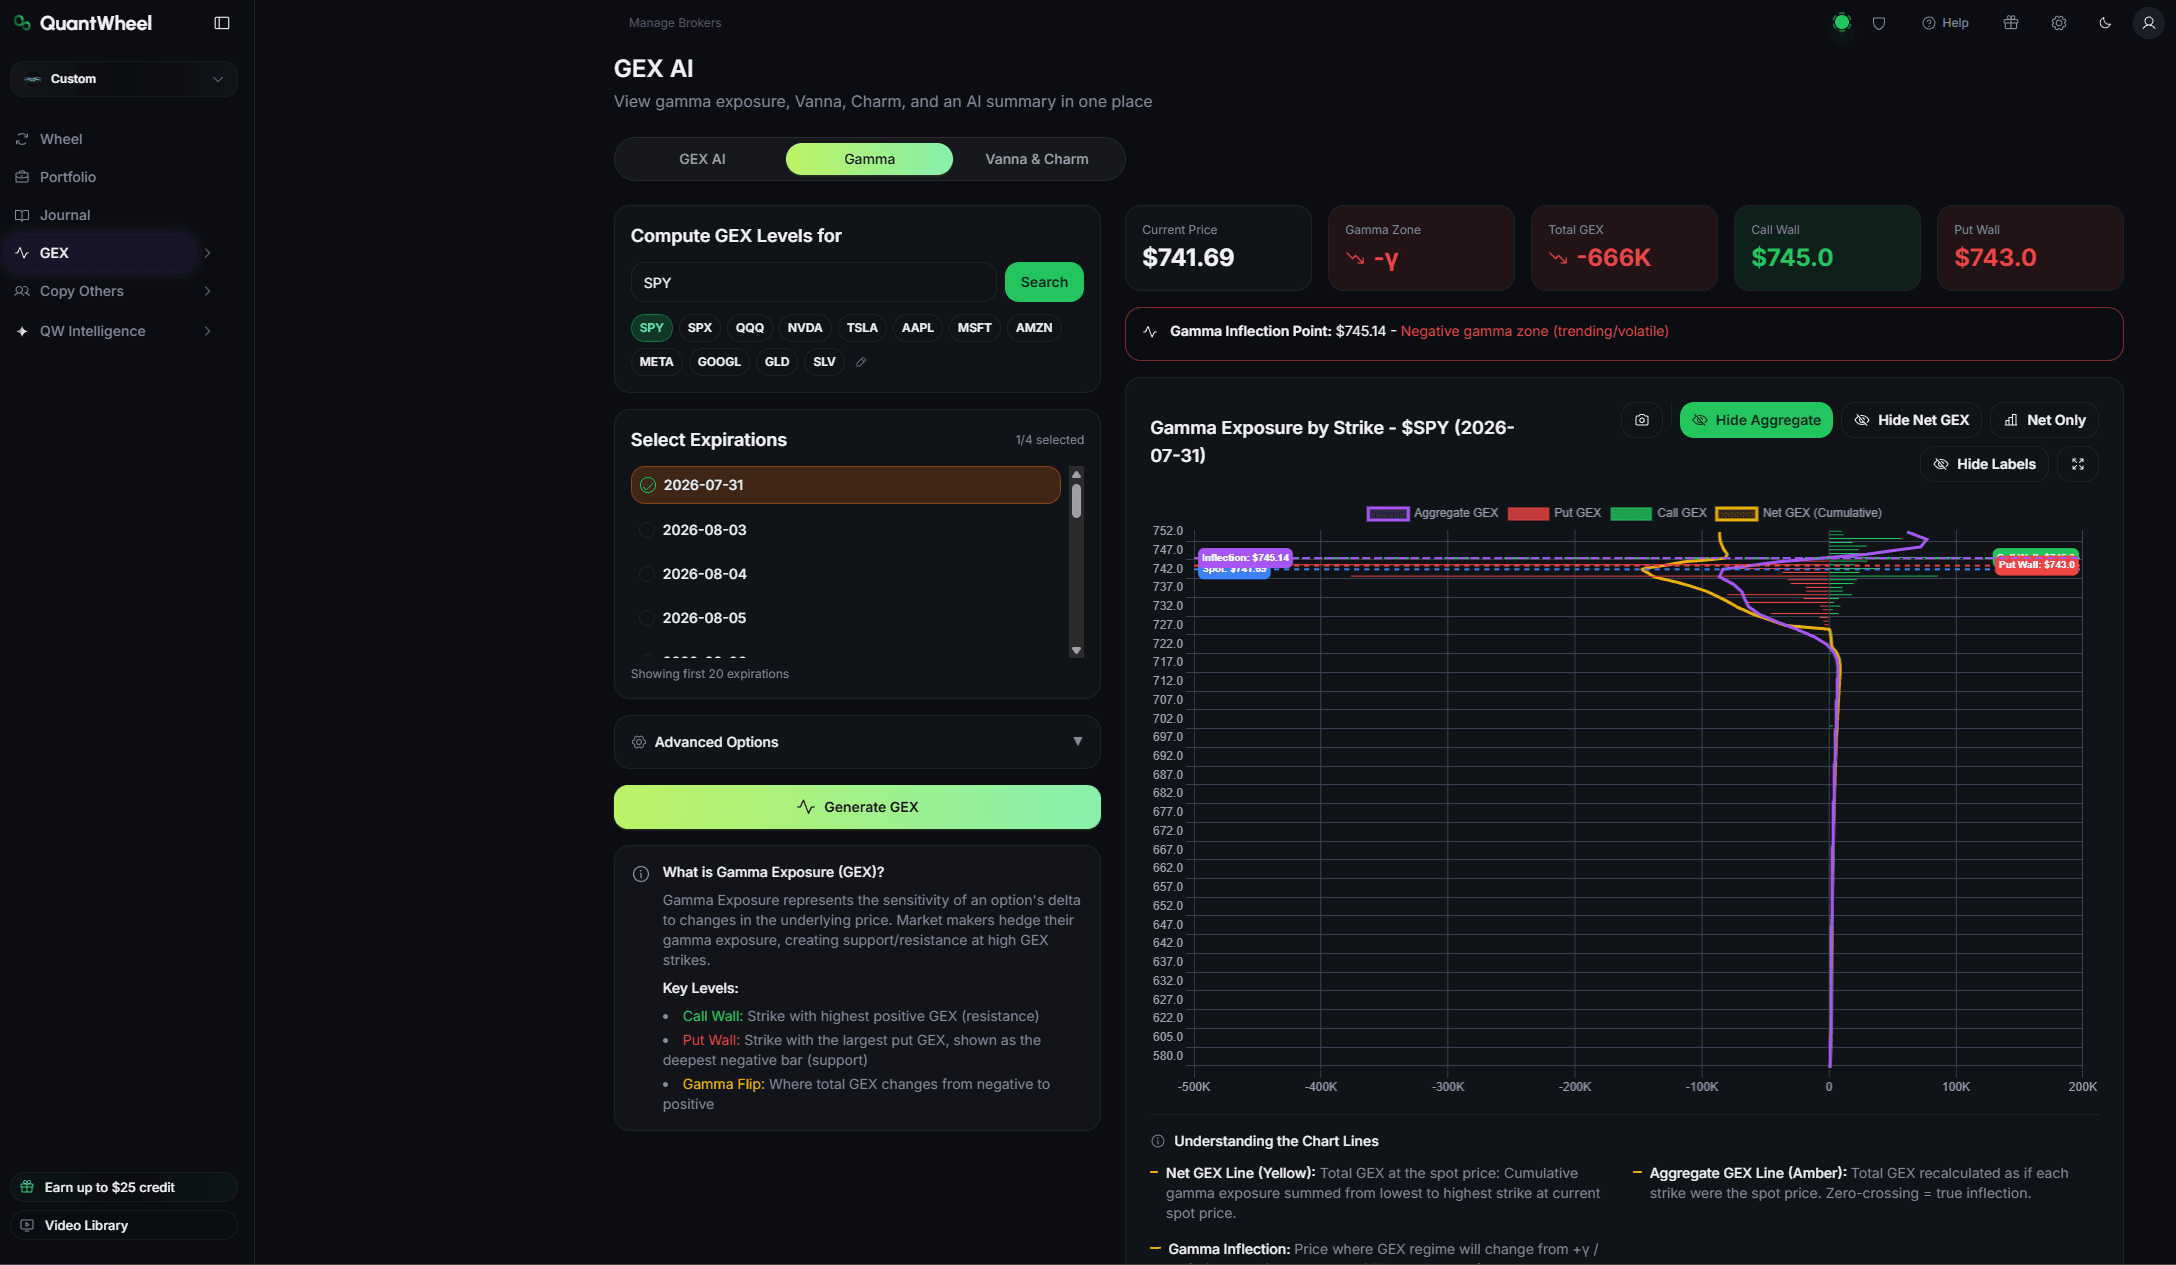The height and width of the screenshot is (1265, 2176).
Task: Click QW Intelligence sparkle icon
Action: point(22,331)
